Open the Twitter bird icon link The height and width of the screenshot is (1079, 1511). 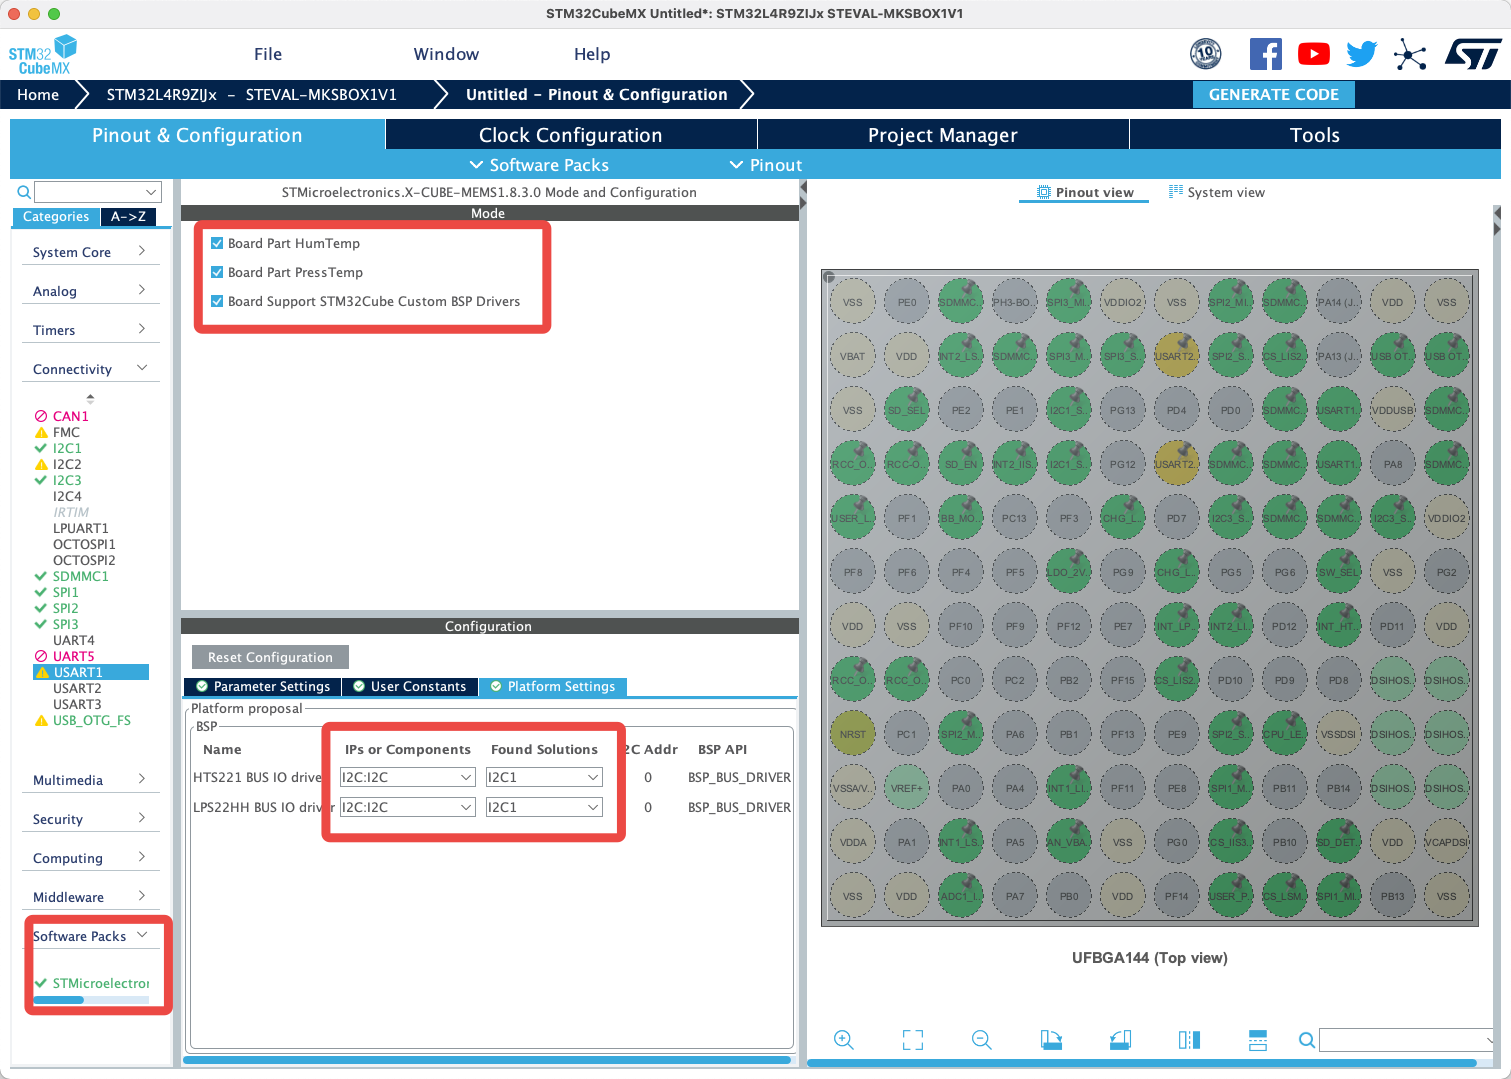(x=1361, y=54)
